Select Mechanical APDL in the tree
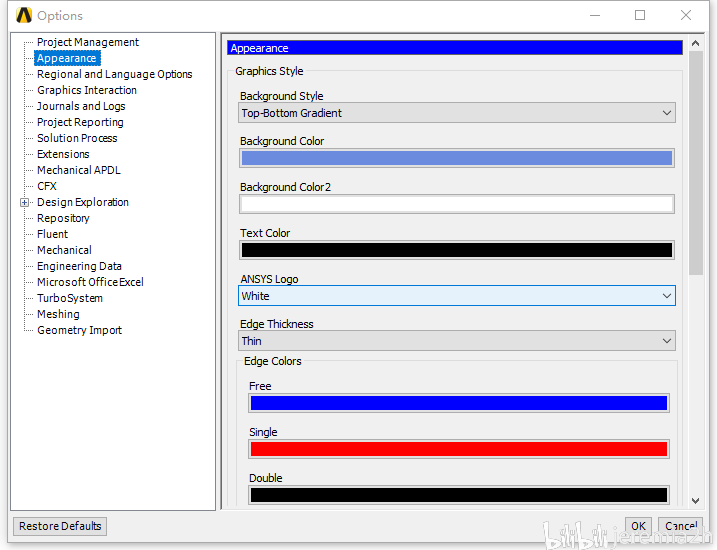The image size is (717, 550). coord(79,170)
